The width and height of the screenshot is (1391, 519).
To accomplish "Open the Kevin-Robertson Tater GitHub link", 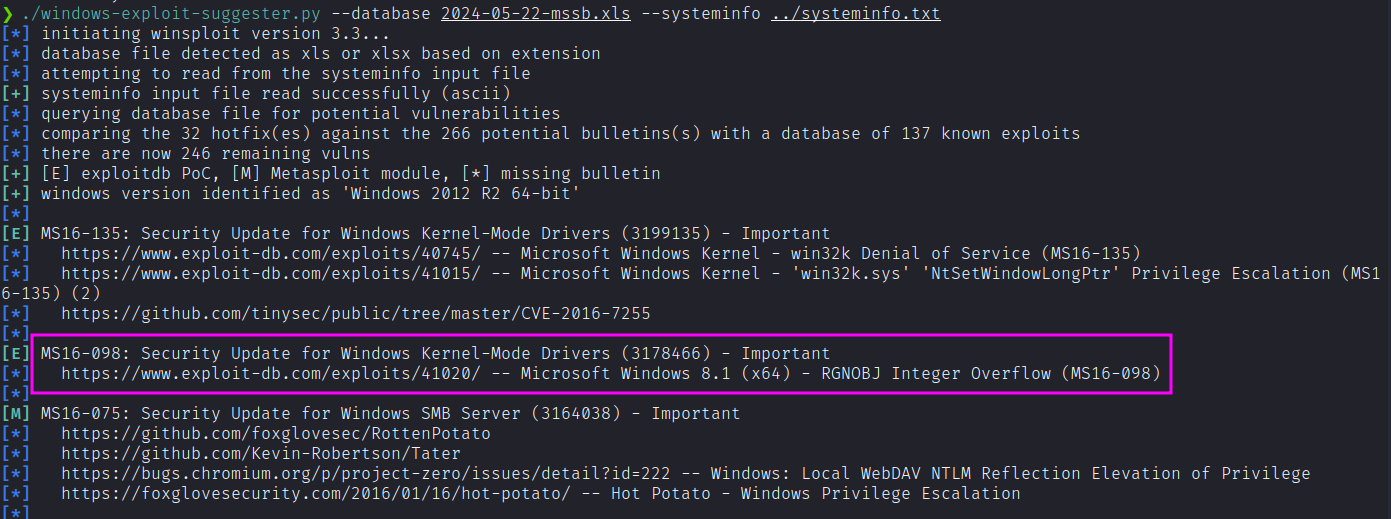I will 260,453.
